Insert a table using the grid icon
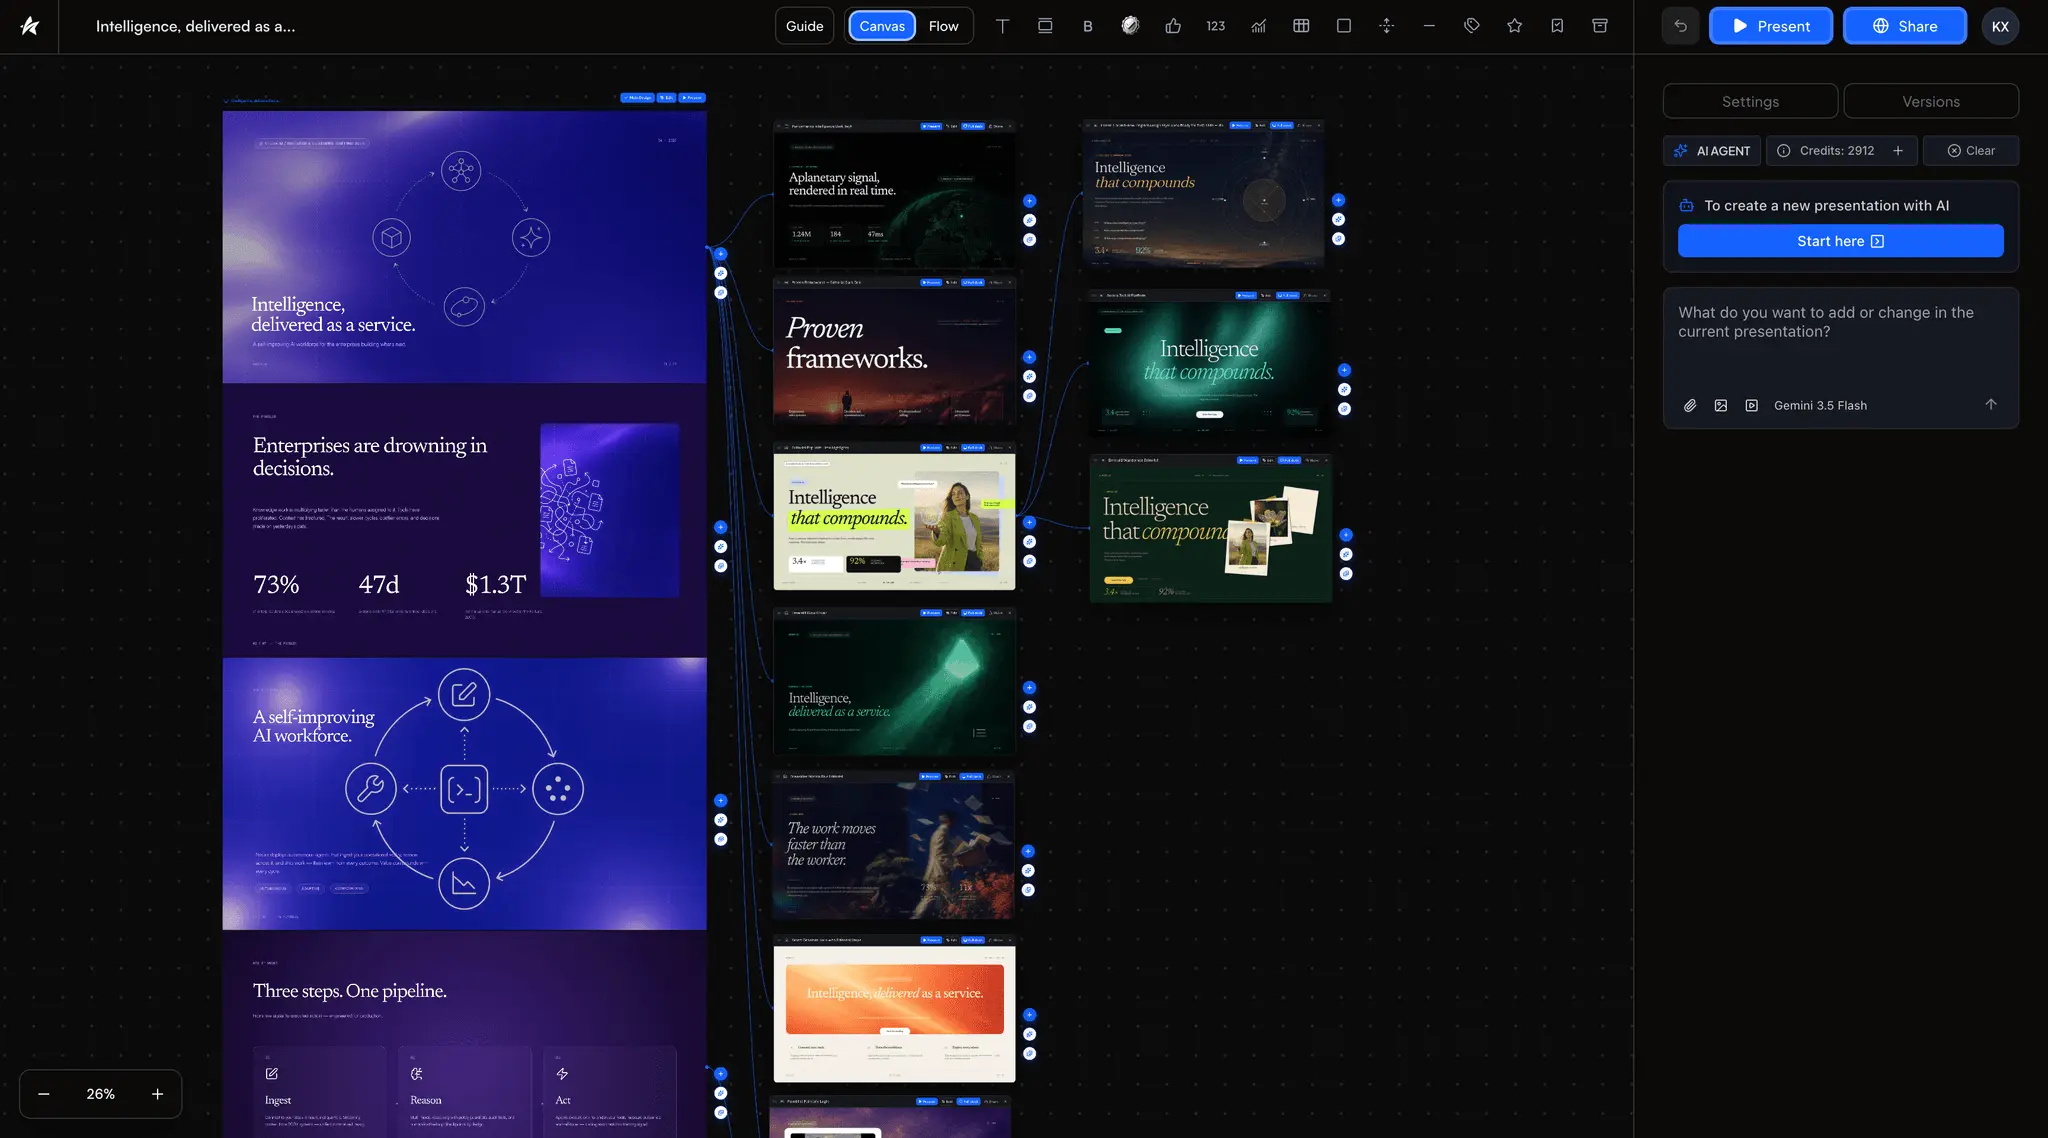Image resolution: width=2048 pixels, height=1138 pixels. click(x=1301, y=26)
